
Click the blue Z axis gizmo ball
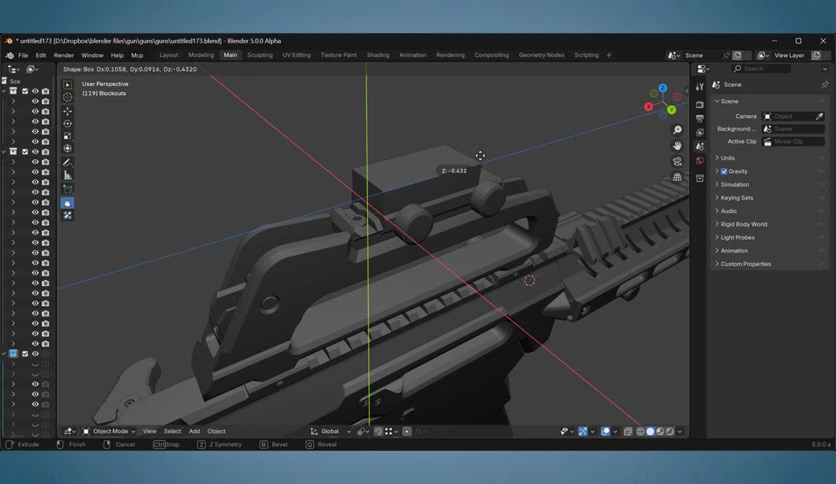[x=663, y=88]
